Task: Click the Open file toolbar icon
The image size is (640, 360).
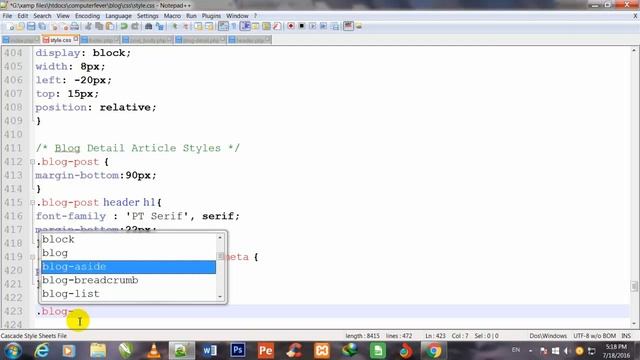Action: (x=20, y=27)
